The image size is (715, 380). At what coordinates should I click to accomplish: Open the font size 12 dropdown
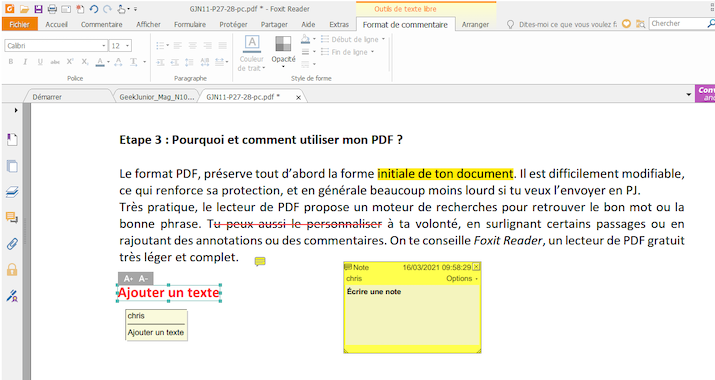click(128, 46)
